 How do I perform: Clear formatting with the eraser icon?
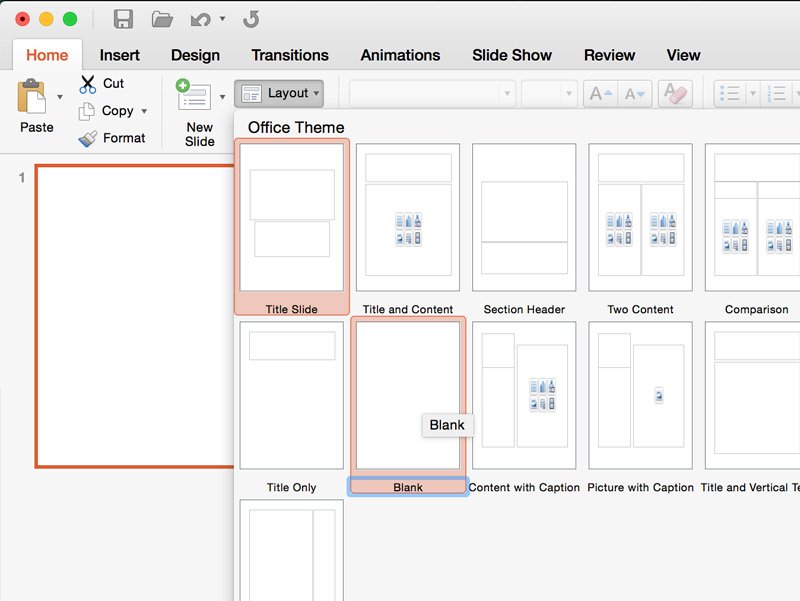(x=676, y=93)
